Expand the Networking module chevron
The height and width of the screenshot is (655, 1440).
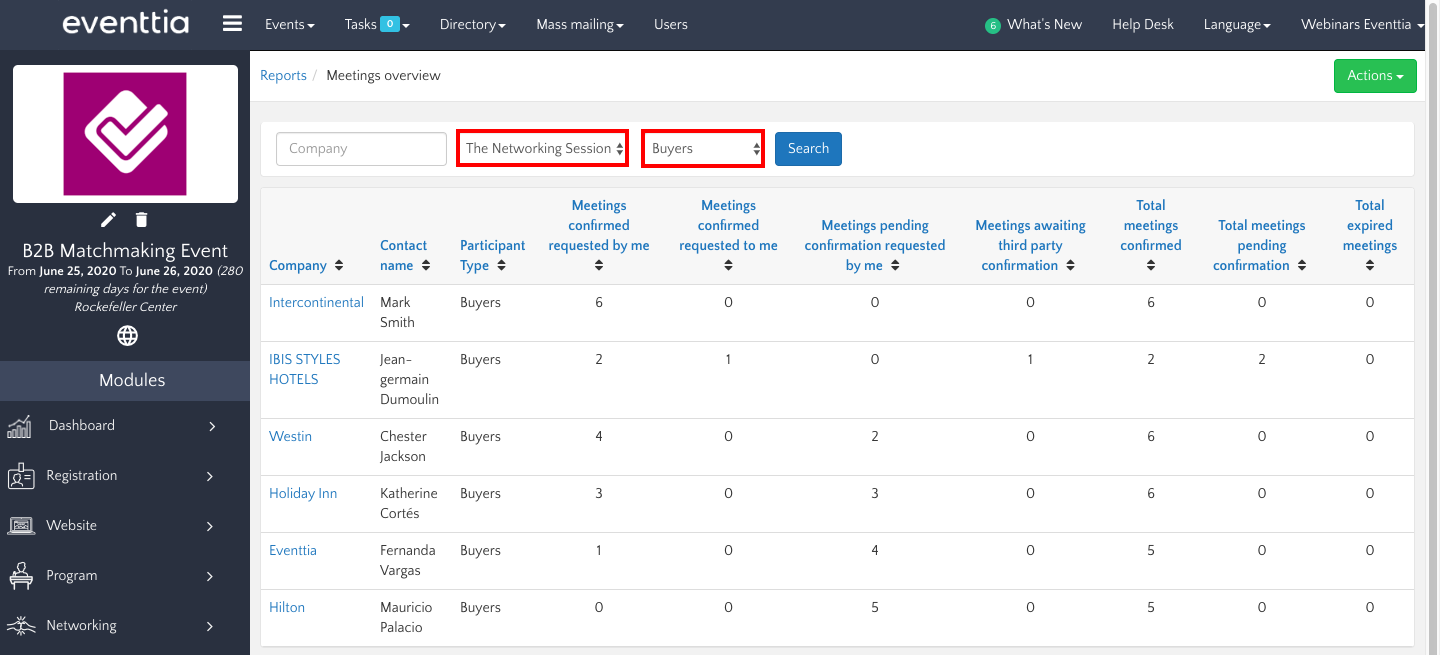[210, 626]
